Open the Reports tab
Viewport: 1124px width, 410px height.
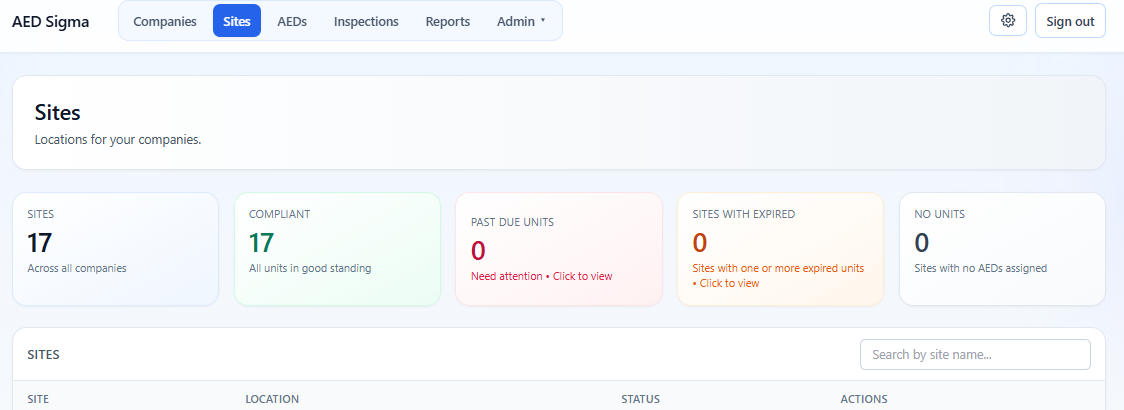448,21
